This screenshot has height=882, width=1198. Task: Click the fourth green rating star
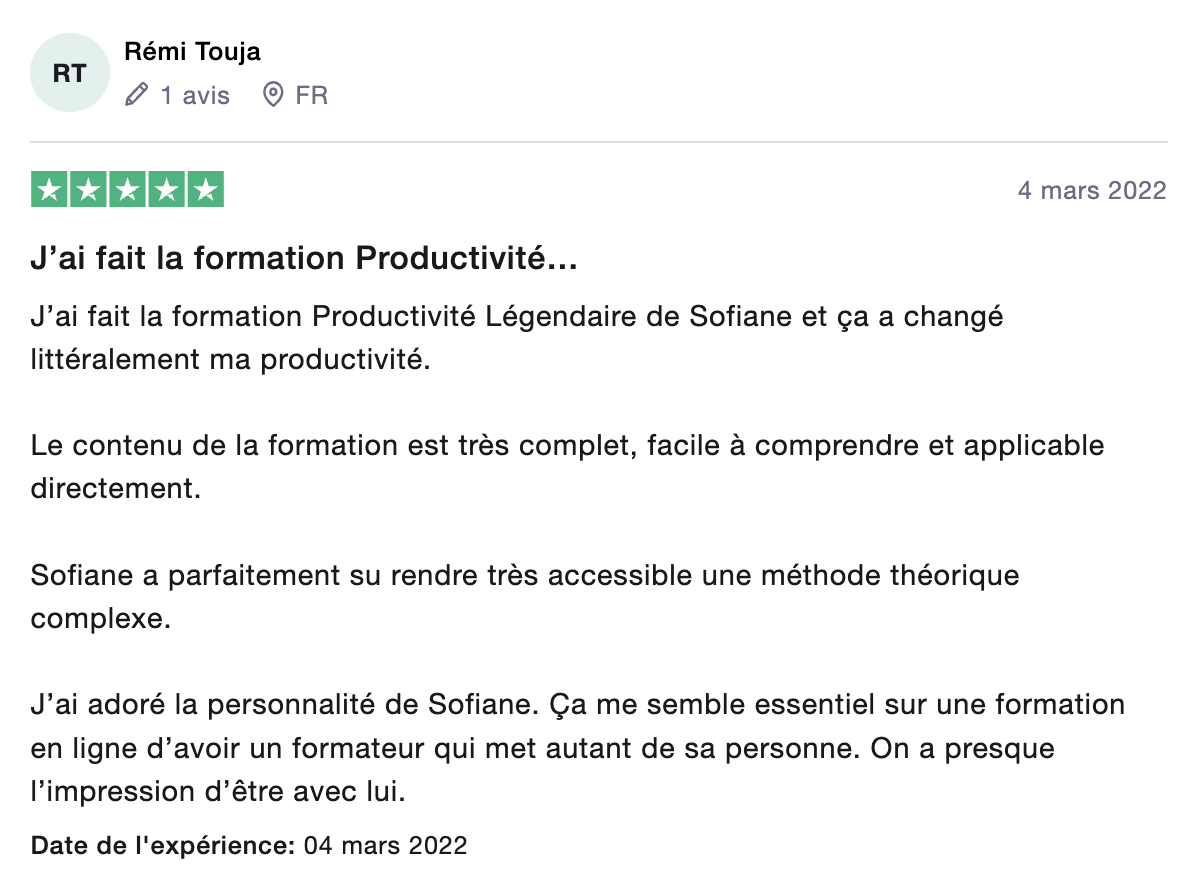coord(166,190)
